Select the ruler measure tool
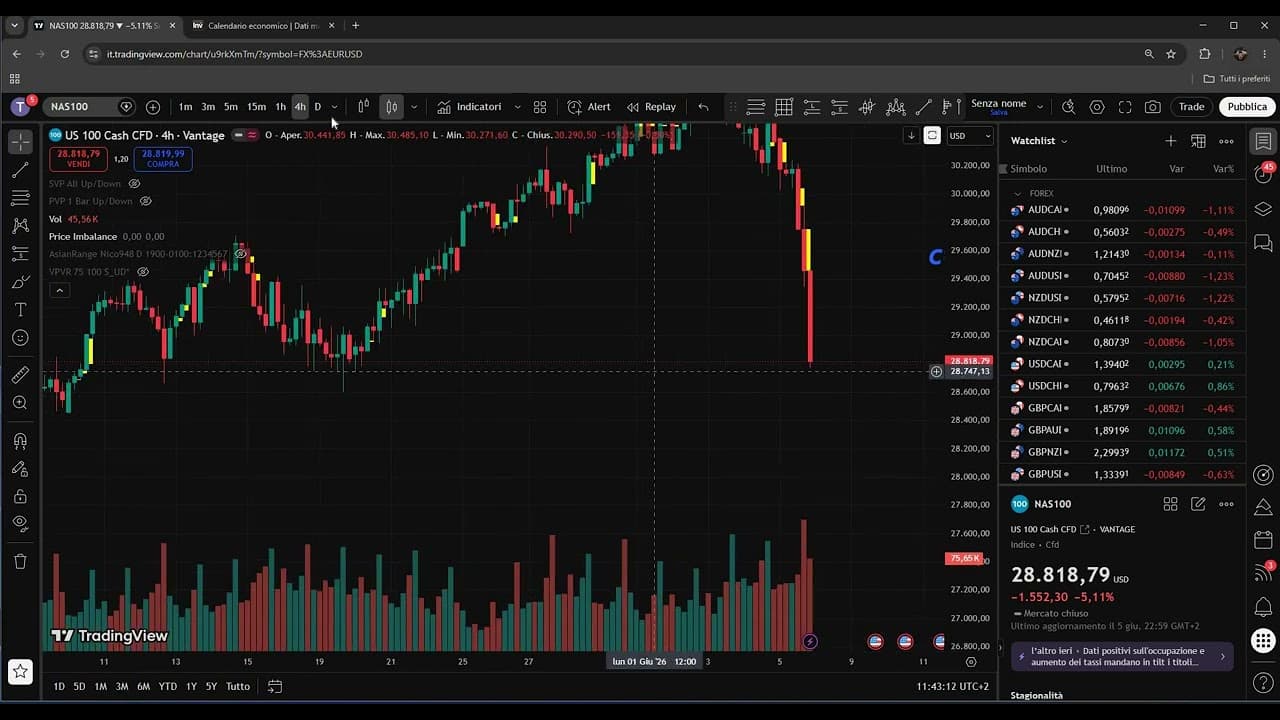The image size is (1280, 720). [x=20, y=375]
